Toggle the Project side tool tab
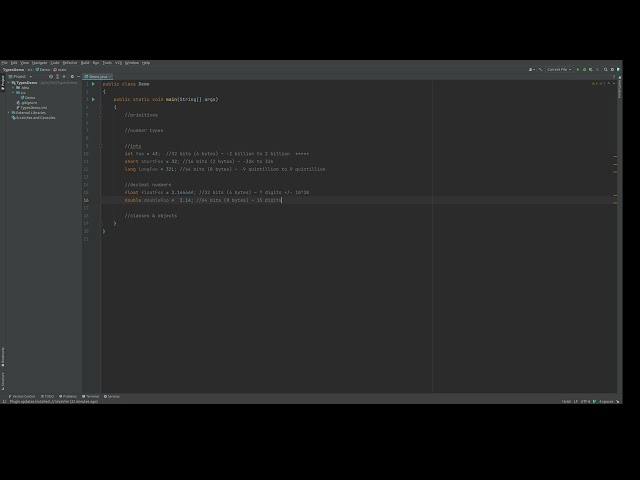 click(x=2, y=83)
